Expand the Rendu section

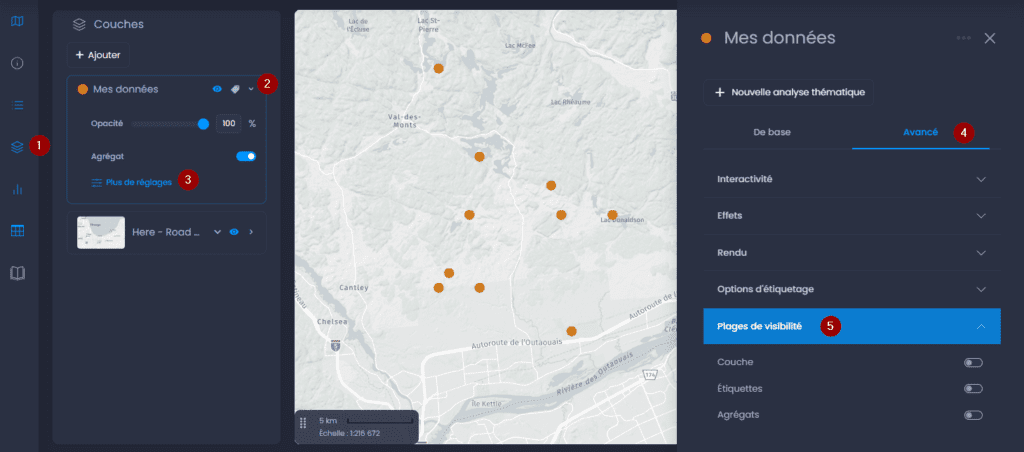click(852, 252)
